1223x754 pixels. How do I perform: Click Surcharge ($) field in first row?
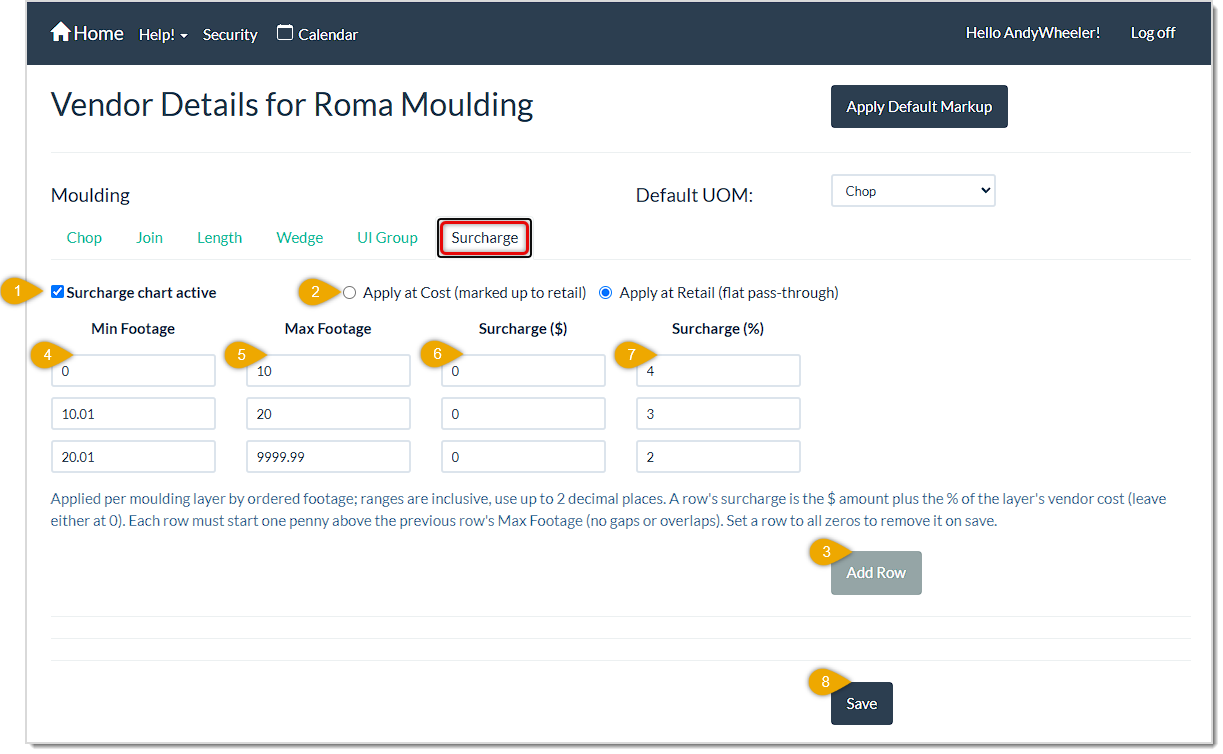pyautogui.click(x=523, y=371)
